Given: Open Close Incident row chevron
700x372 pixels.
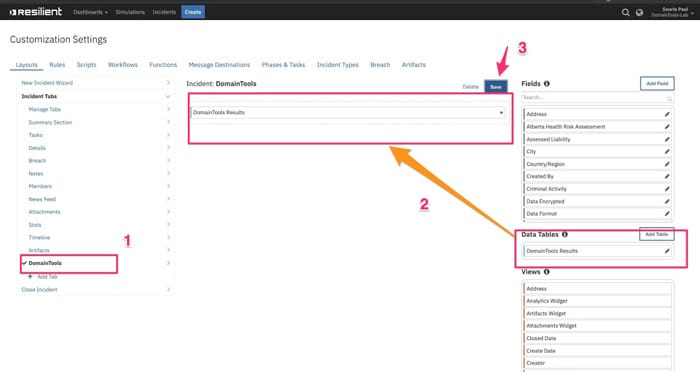Looking at the screenshot, I should (x=168, y=290).
